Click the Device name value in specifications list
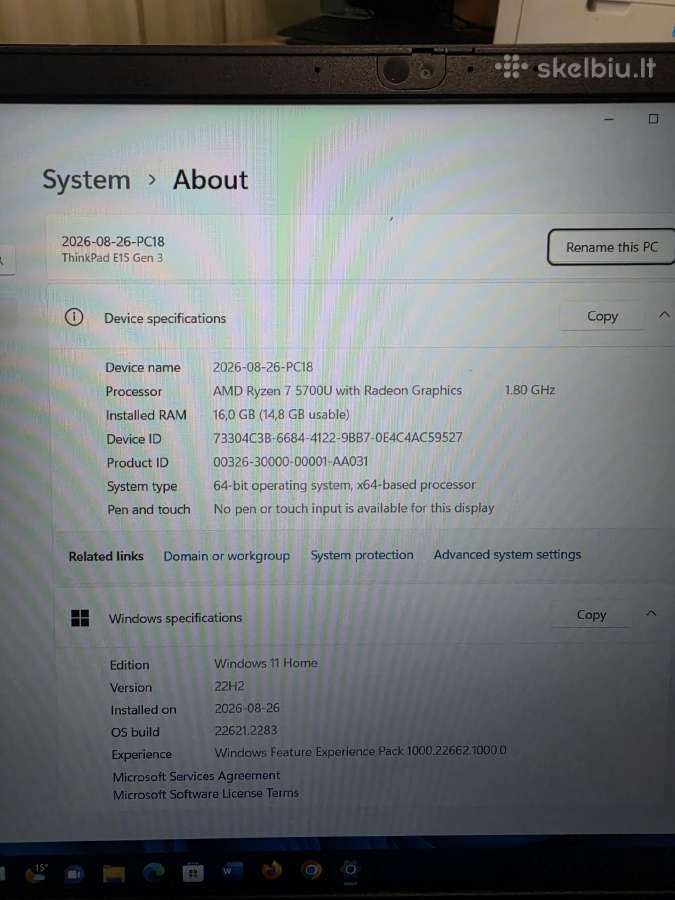 coord(263,367)
